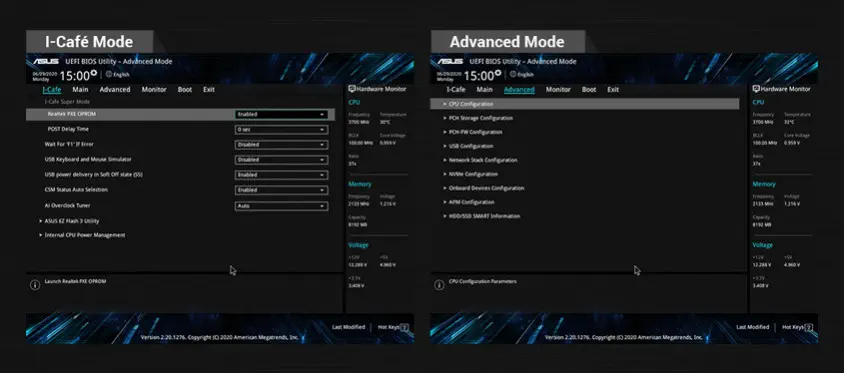This screenshot has width=844, height=373.
Task: Expand NVMe Configuration
Action: point(470,174)
